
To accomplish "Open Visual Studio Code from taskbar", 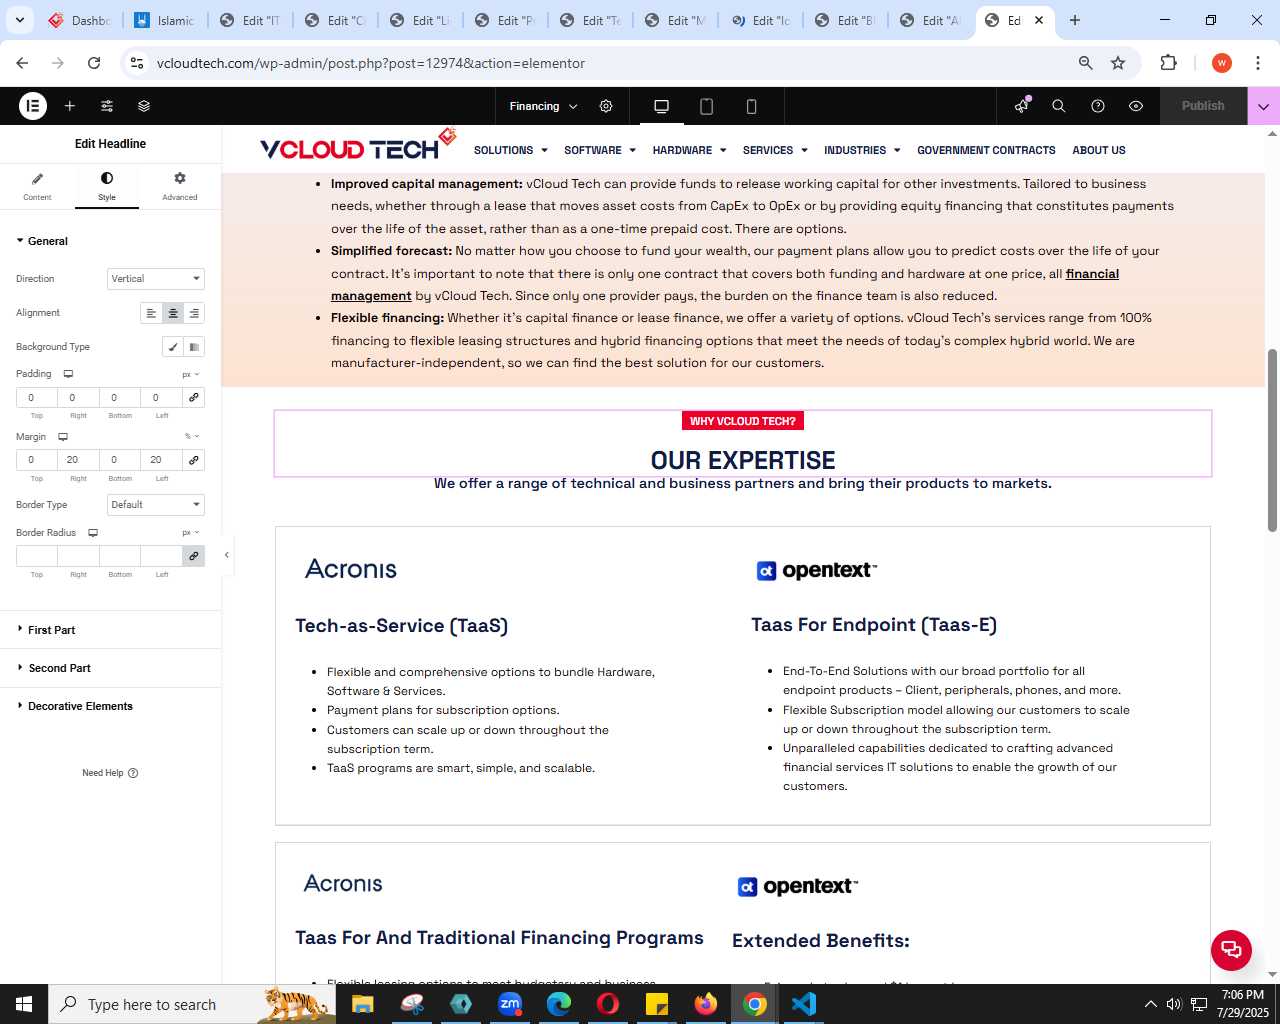I will [804, 1004].
